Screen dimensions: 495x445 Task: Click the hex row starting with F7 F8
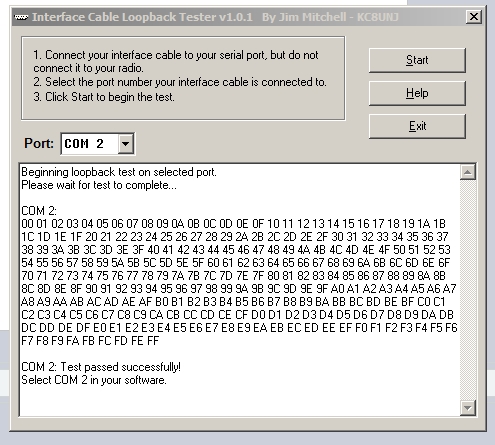(90, 341)
